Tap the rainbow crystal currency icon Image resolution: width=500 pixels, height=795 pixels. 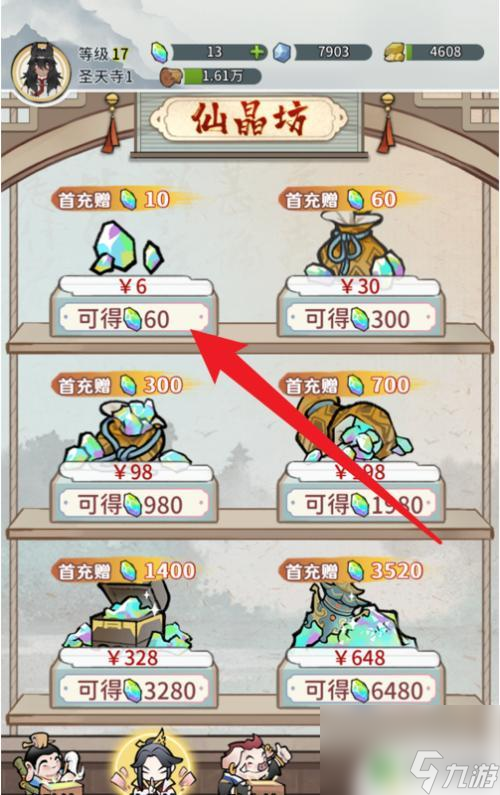[x=160, y=52]
